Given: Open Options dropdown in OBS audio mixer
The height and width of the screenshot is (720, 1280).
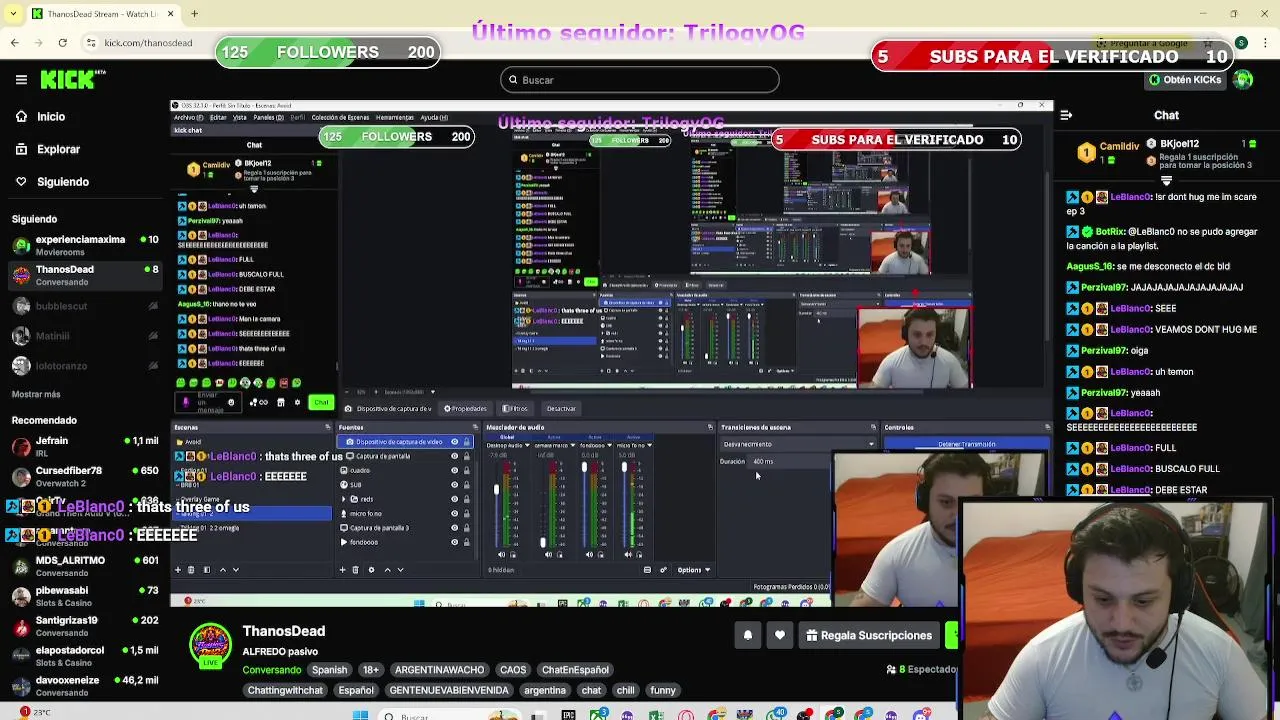Looking at the screenshot, I should (x=694, y=570).
